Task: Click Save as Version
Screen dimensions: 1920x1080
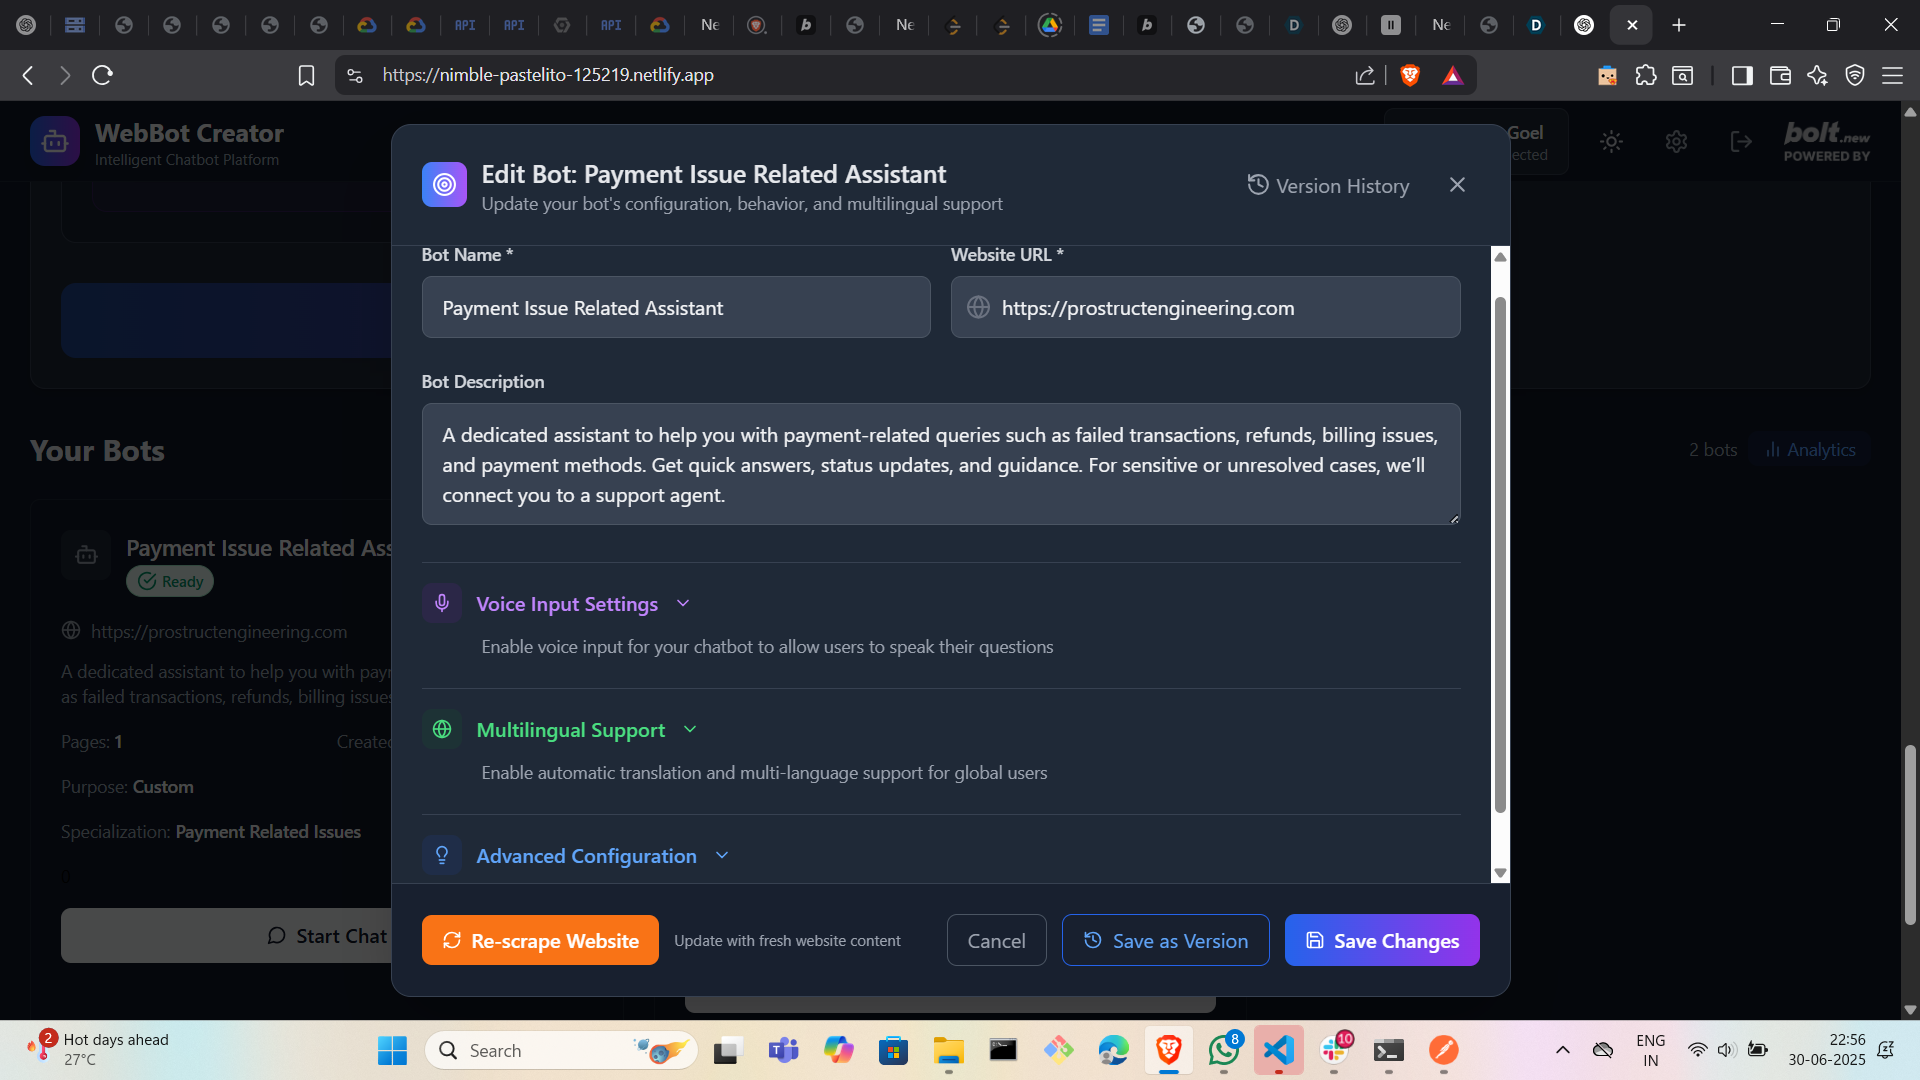Action: tap(1165, 940)
